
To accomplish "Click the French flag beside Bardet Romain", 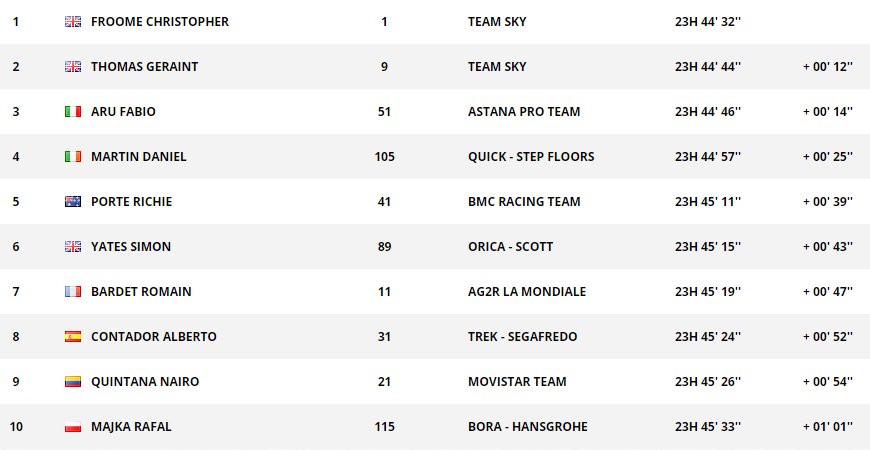I will (x=72, y=292).
